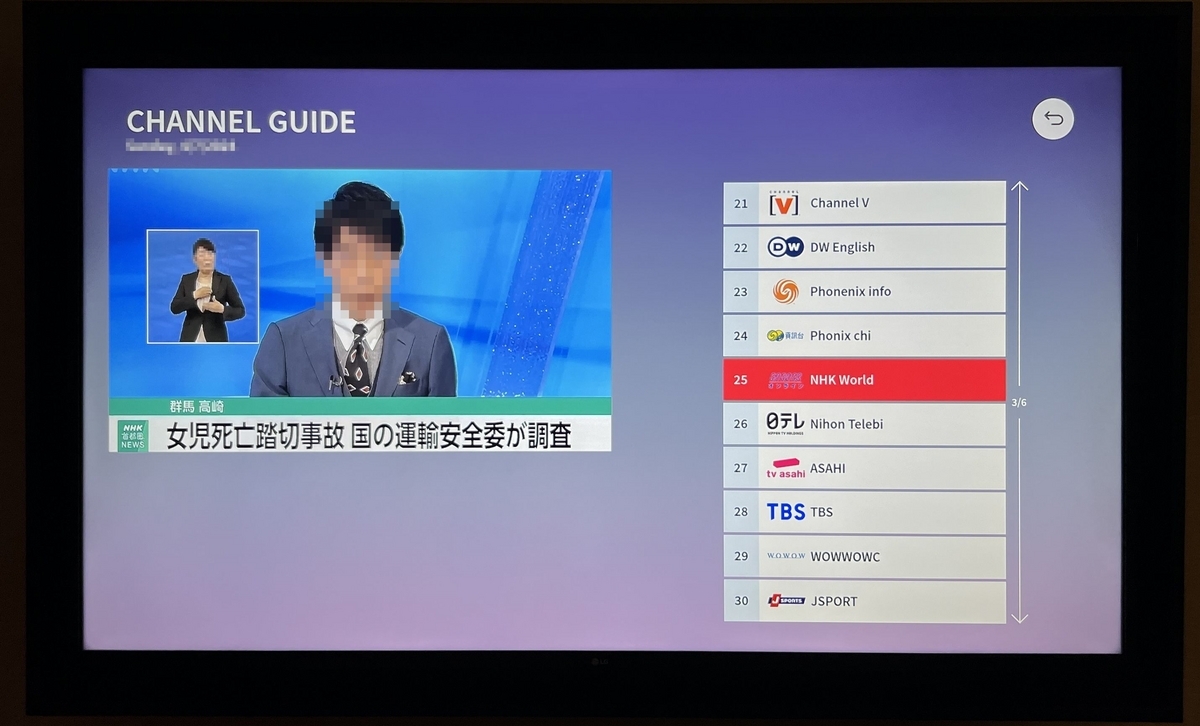Select the Channel V logo icon
This screenshot has height=726, width=1200.
point(785,203)
